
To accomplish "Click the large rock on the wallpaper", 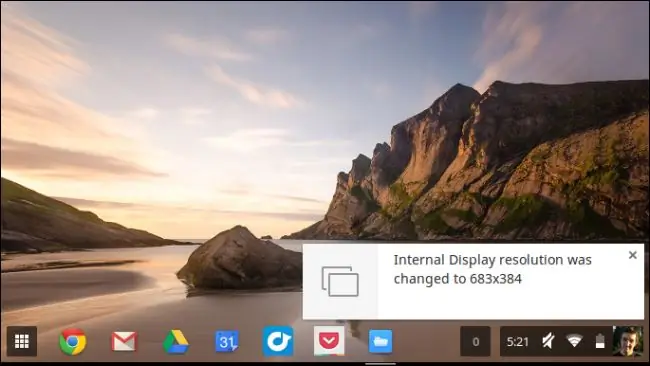I will [240, 259].
